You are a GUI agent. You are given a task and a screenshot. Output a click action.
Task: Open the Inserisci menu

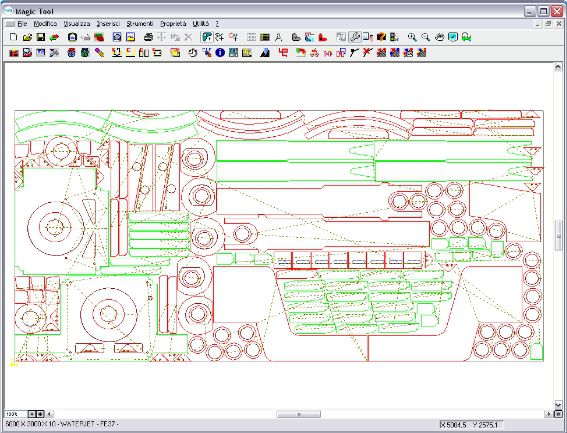click(x=108, y=24)
